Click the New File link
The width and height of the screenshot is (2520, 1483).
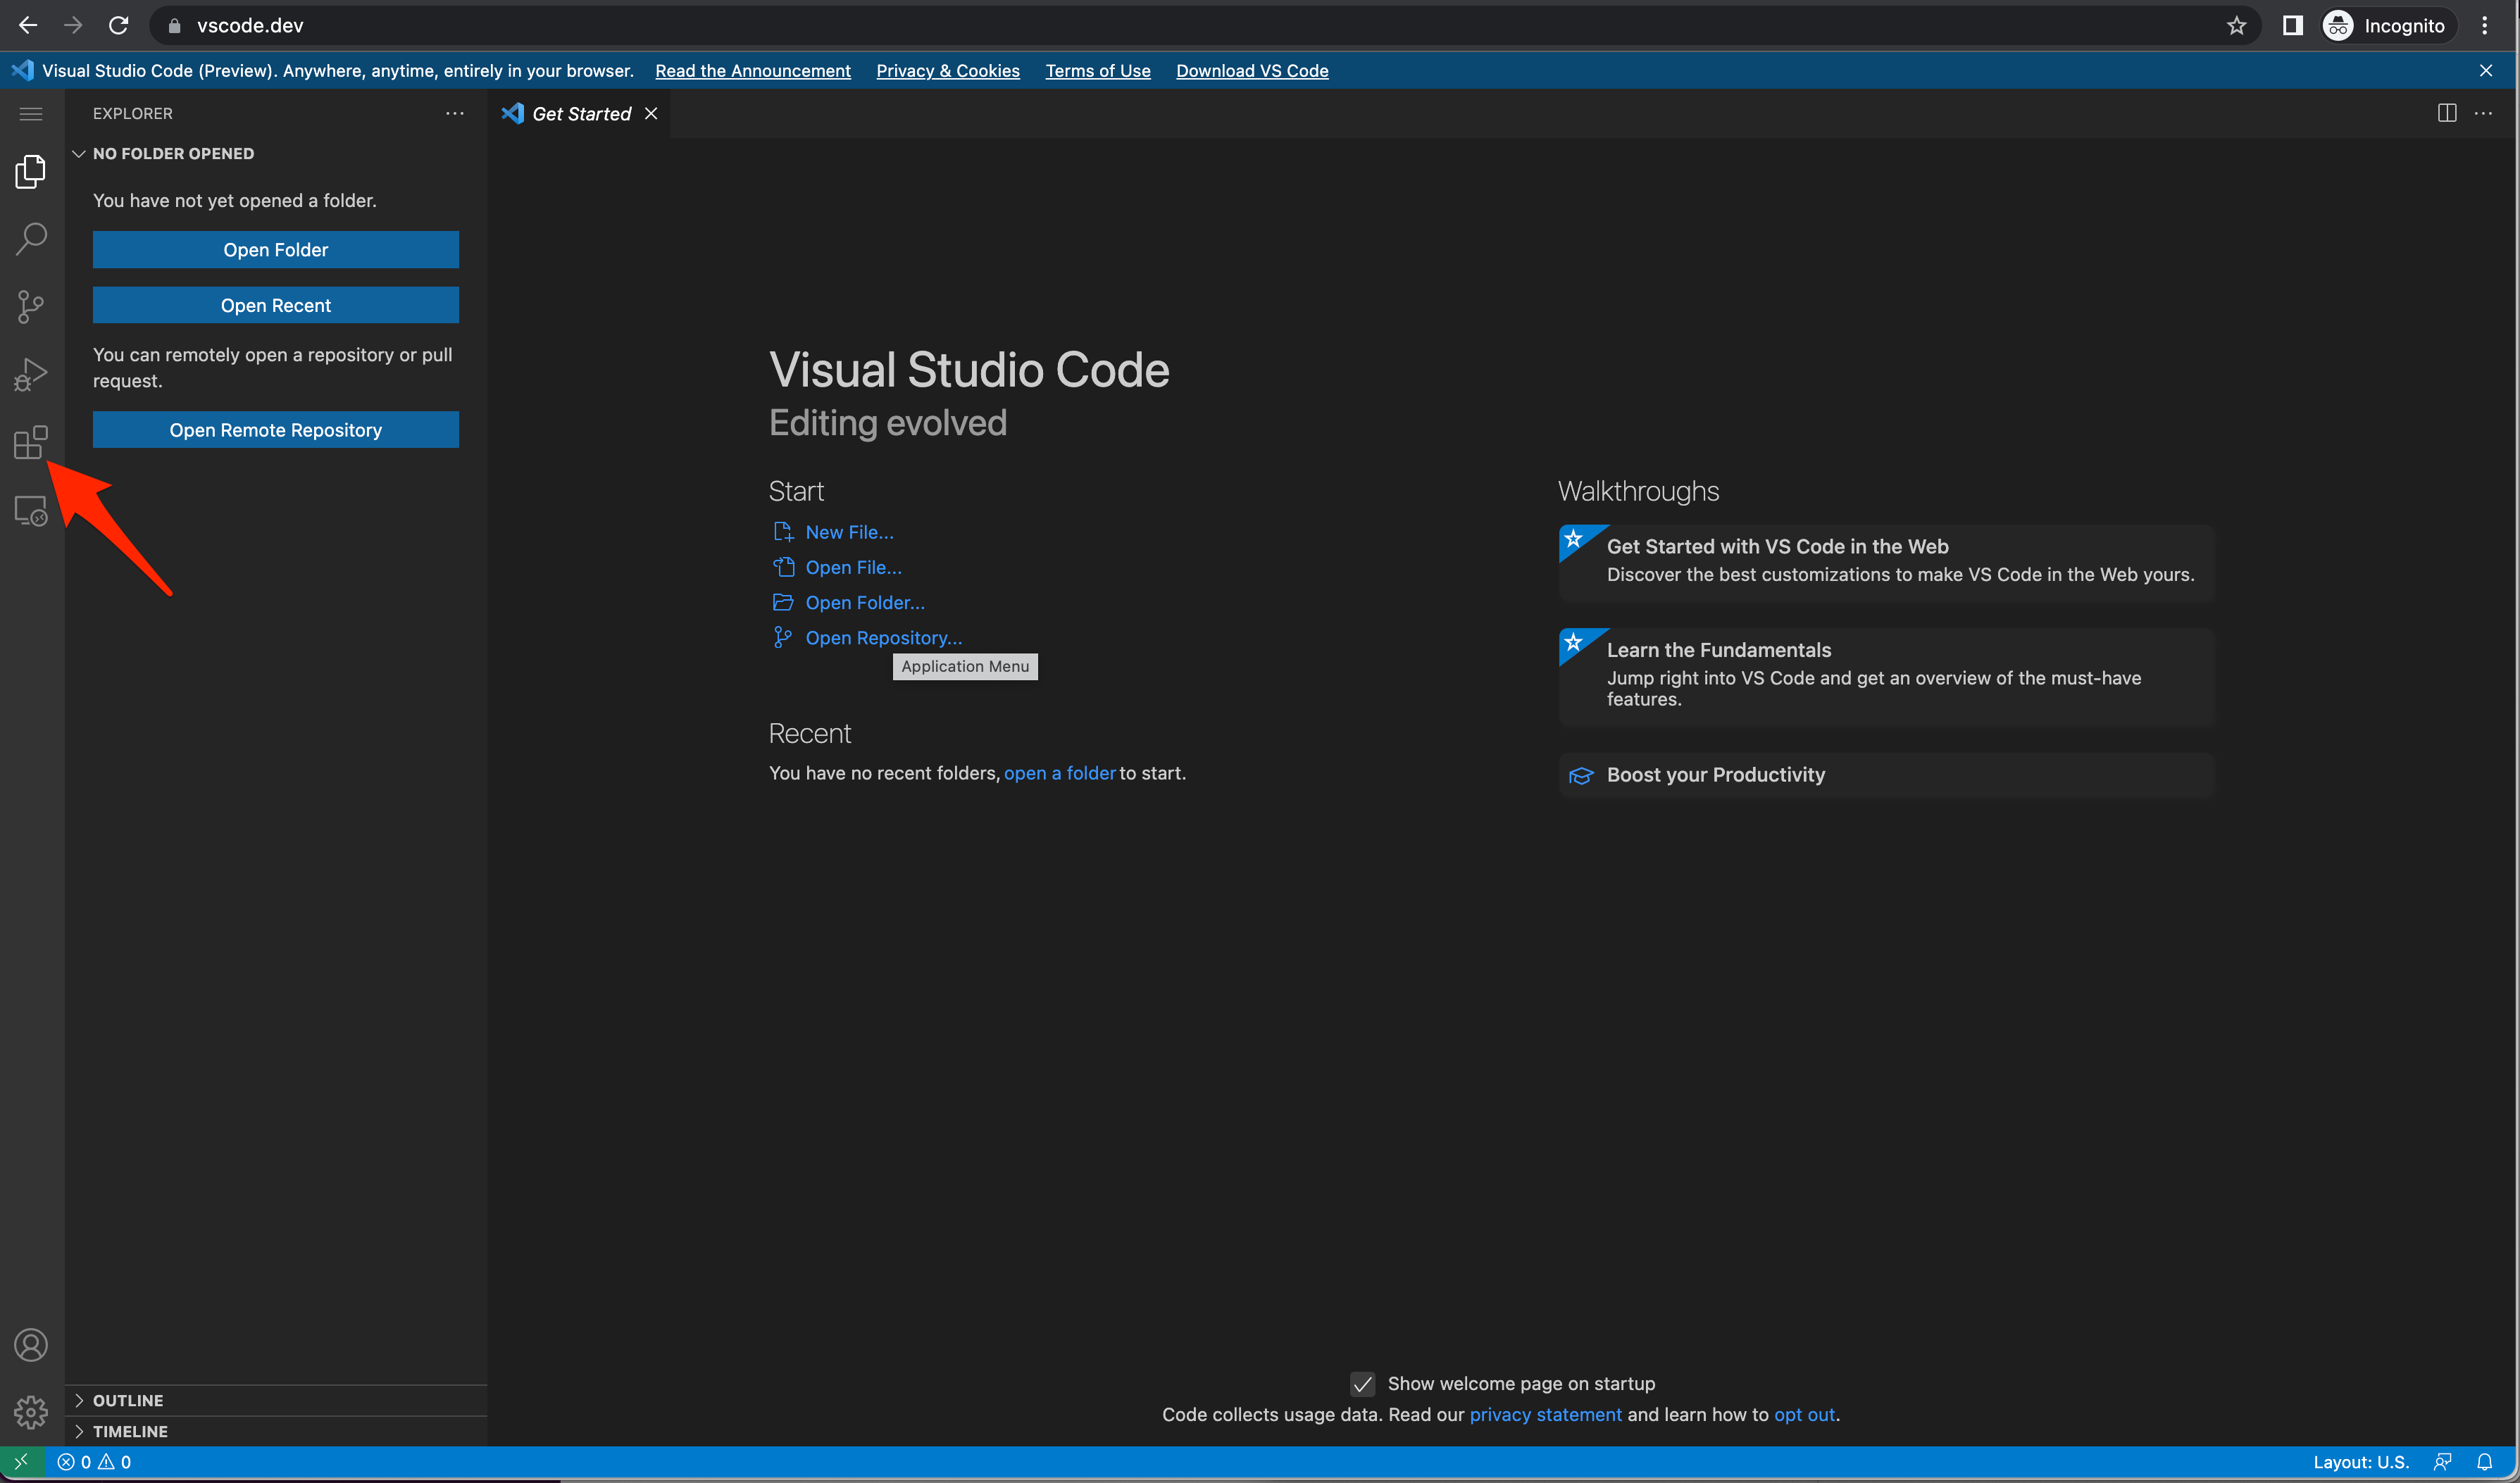(849, 532)
